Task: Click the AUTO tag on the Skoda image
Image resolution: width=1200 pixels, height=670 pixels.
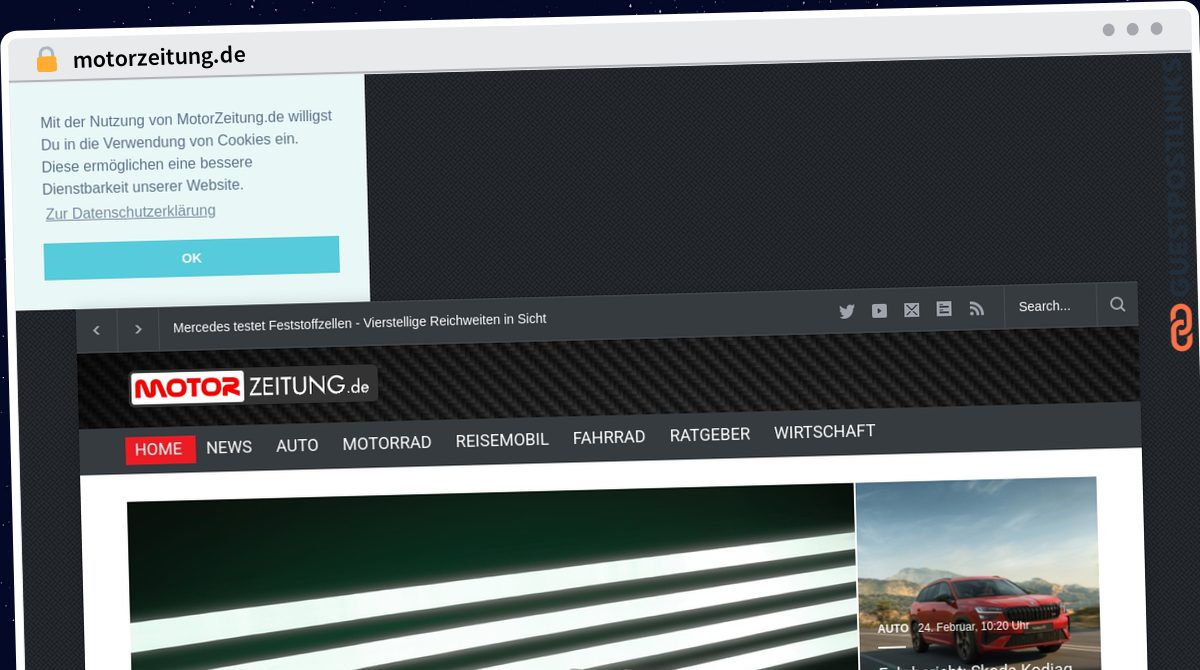Action: coord(893,629)
